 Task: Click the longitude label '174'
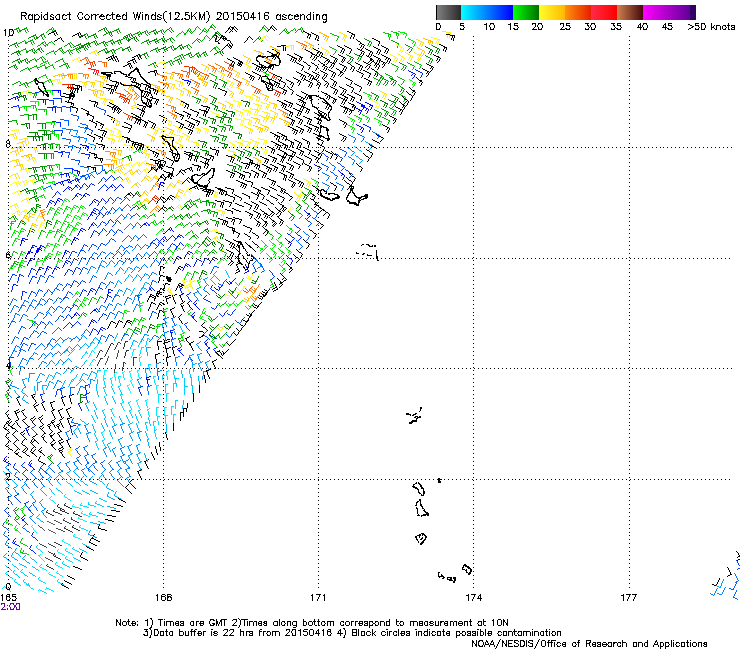(x=473, y=598)
